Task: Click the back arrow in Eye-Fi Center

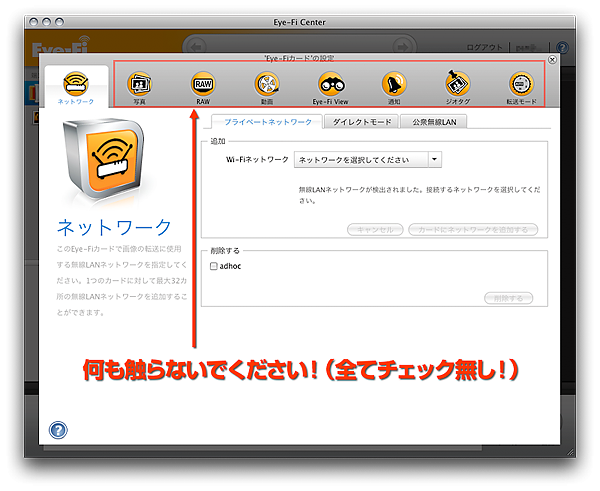Action: pos(196,47)
